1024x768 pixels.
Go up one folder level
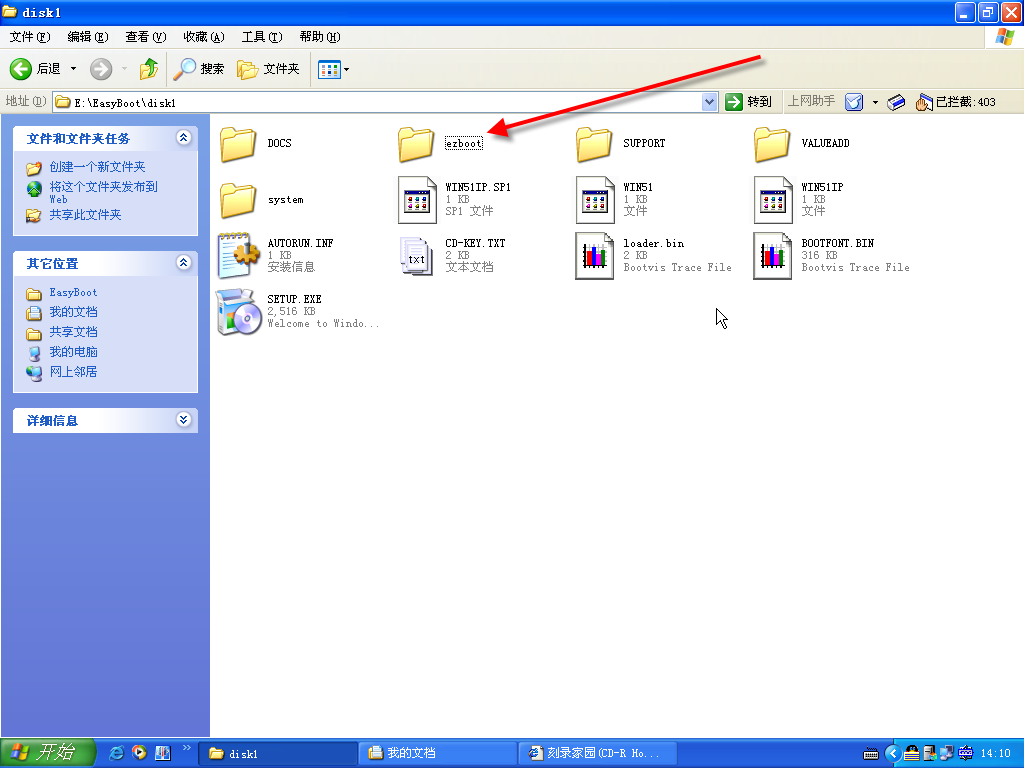coord(149,69)
